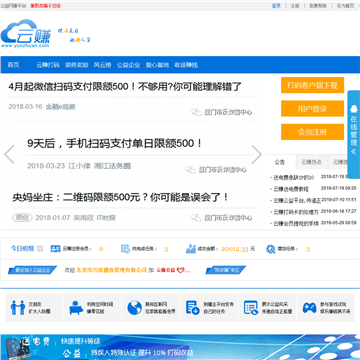Open announcement 云赚送电费教程
Viewport: 360px width, 360px height.
[291, 189]
